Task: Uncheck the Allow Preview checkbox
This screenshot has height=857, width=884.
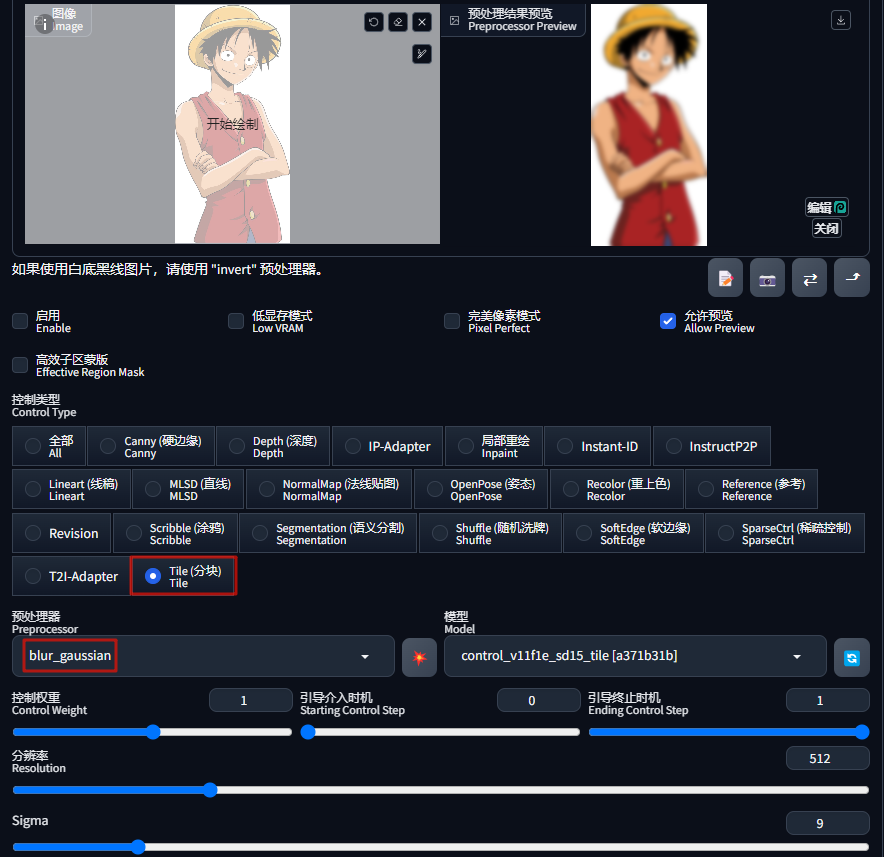Action: click(x=668, y=321)
